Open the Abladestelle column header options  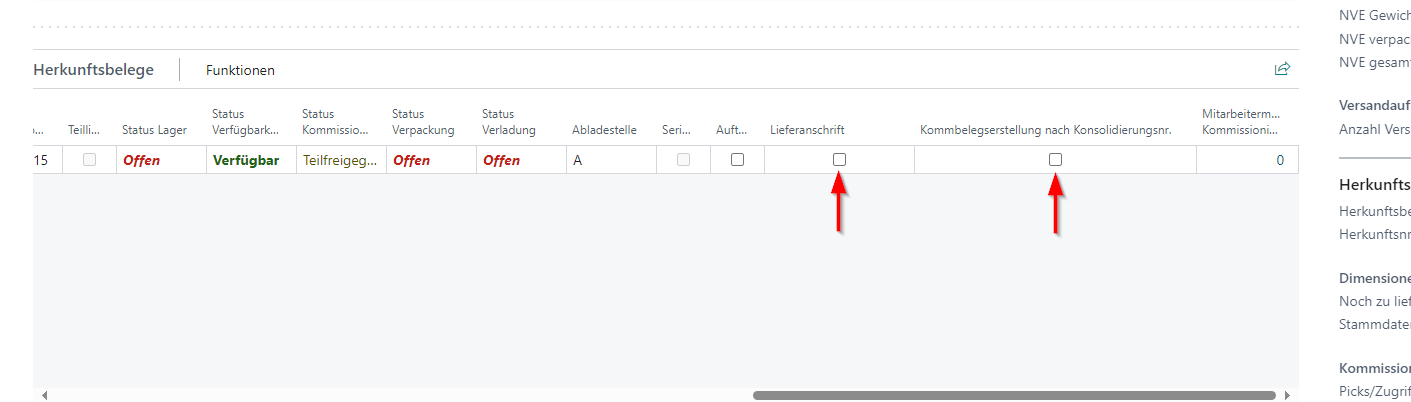pos(604,130)
